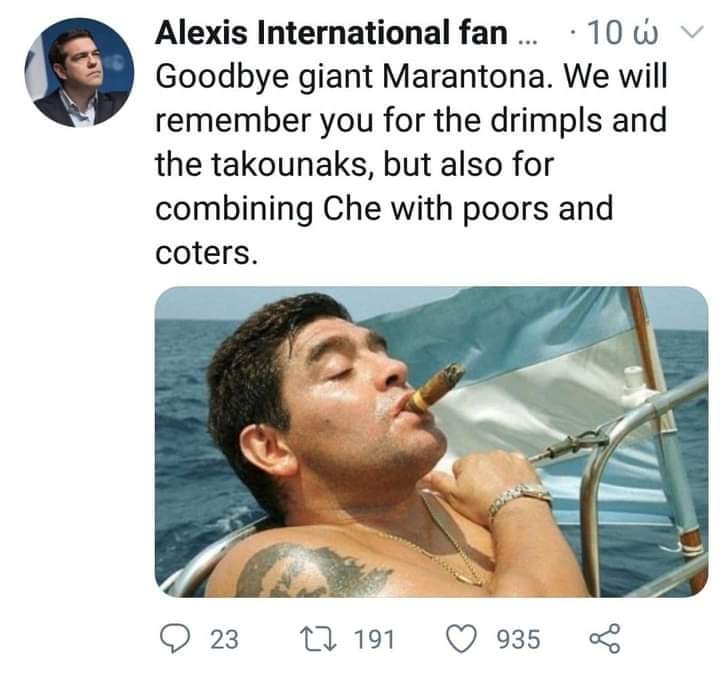Viewport: 720px width, 673px height.
Task: Click the wristwatch in the attached photo
Action: pos(519,499)
